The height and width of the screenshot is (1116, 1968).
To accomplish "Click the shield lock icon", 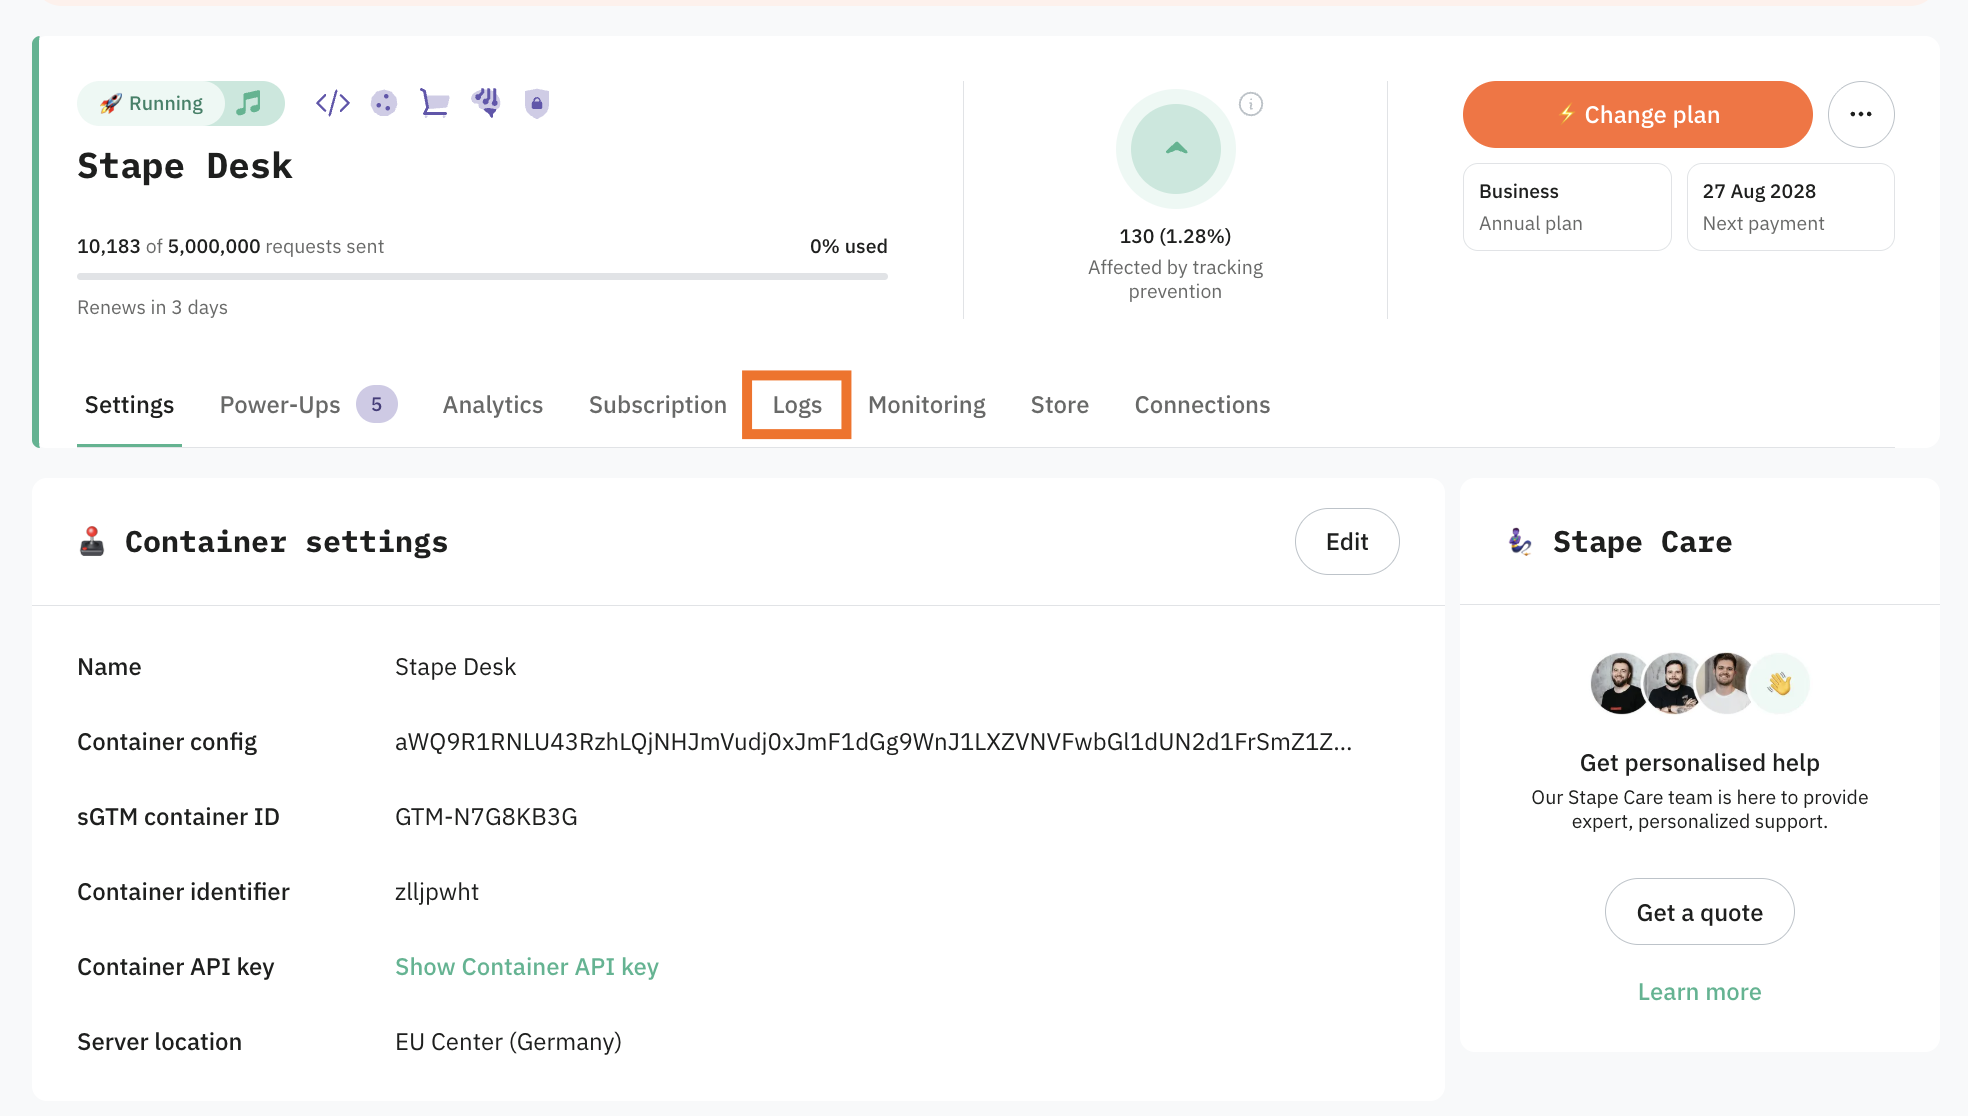I will click(x=537, y=103).
